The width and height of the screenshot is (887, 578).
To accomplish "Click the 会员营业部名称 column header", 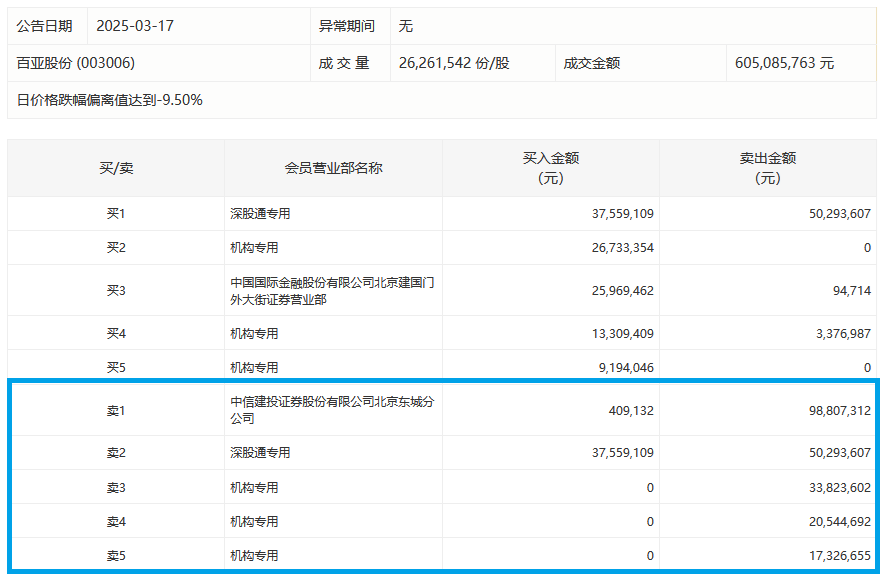I will click(333, 168).
